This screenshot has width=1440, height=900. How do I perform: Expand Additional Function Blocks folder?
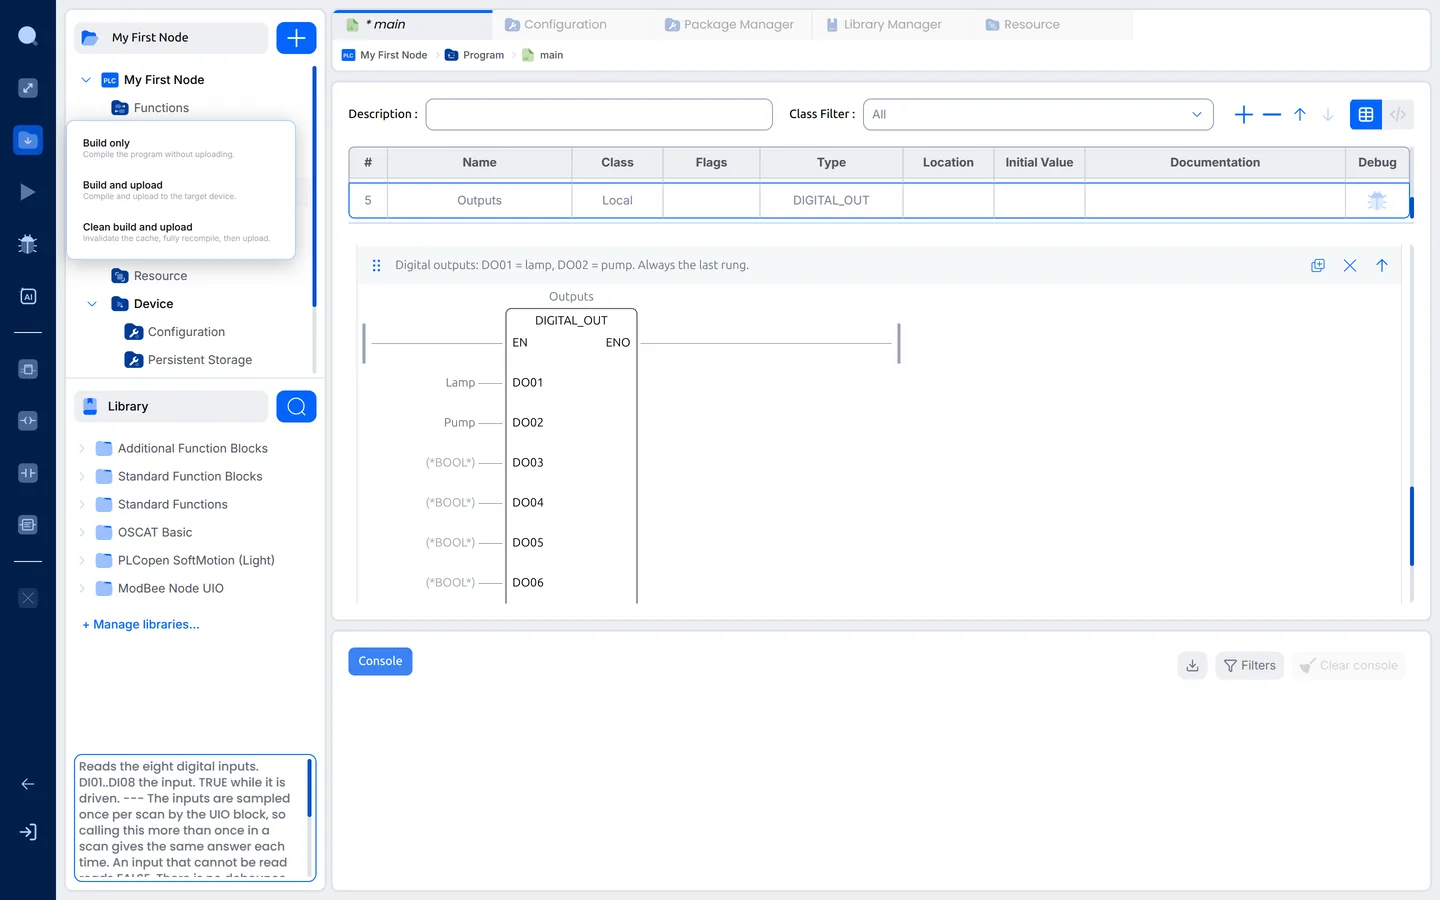pos(82,449)
